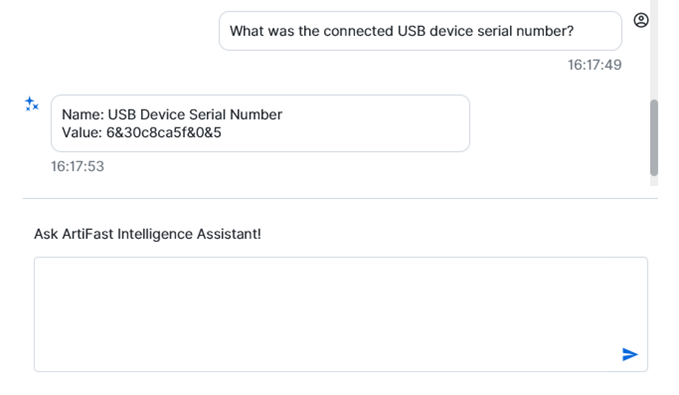Screen dimensions: 679x395
Task: Click the user profile avatar icon
Action: tap(641, 20)
